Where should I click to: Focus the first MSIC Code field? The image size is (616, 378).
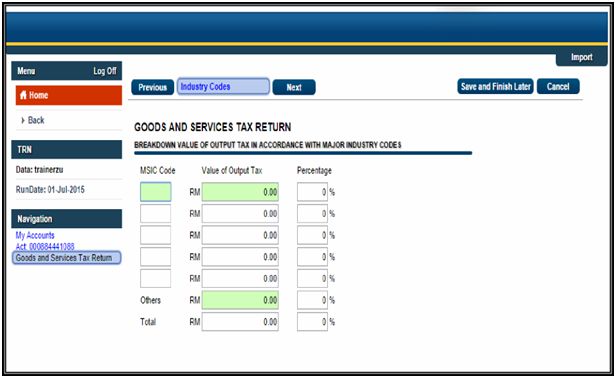(156, 192)
